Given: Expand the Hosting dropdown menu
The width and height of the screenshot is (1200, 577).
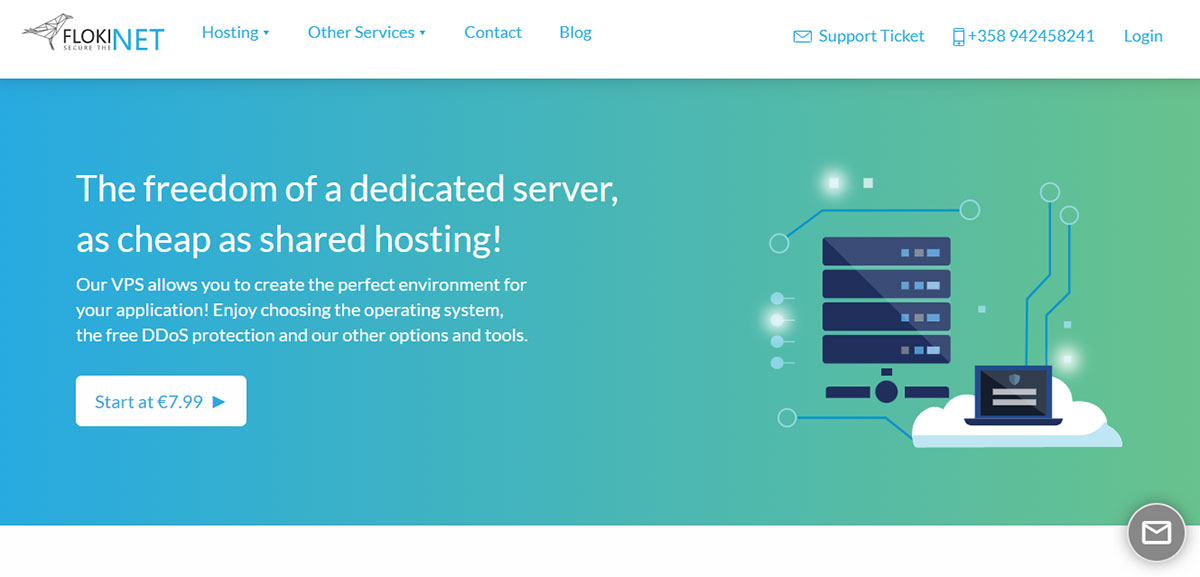Looking at the screenshot, I should 235,32.
